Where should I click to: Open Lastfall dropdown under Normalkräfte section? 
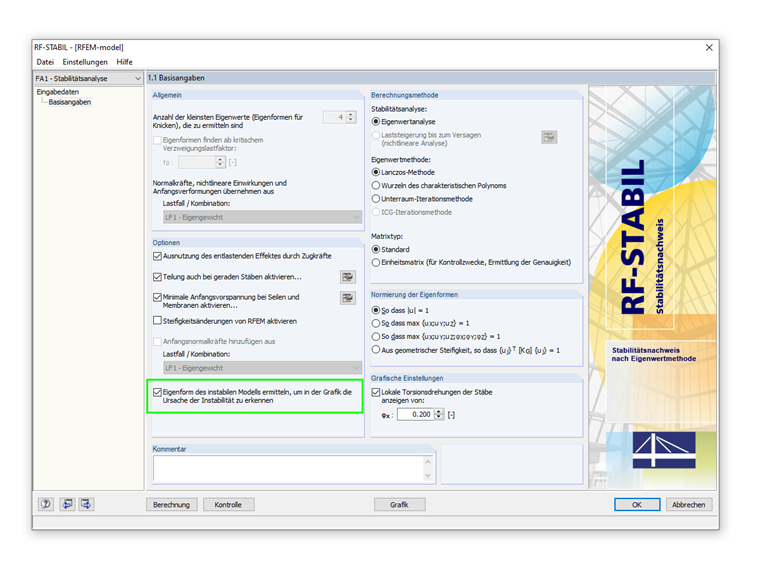pos(262,217)
